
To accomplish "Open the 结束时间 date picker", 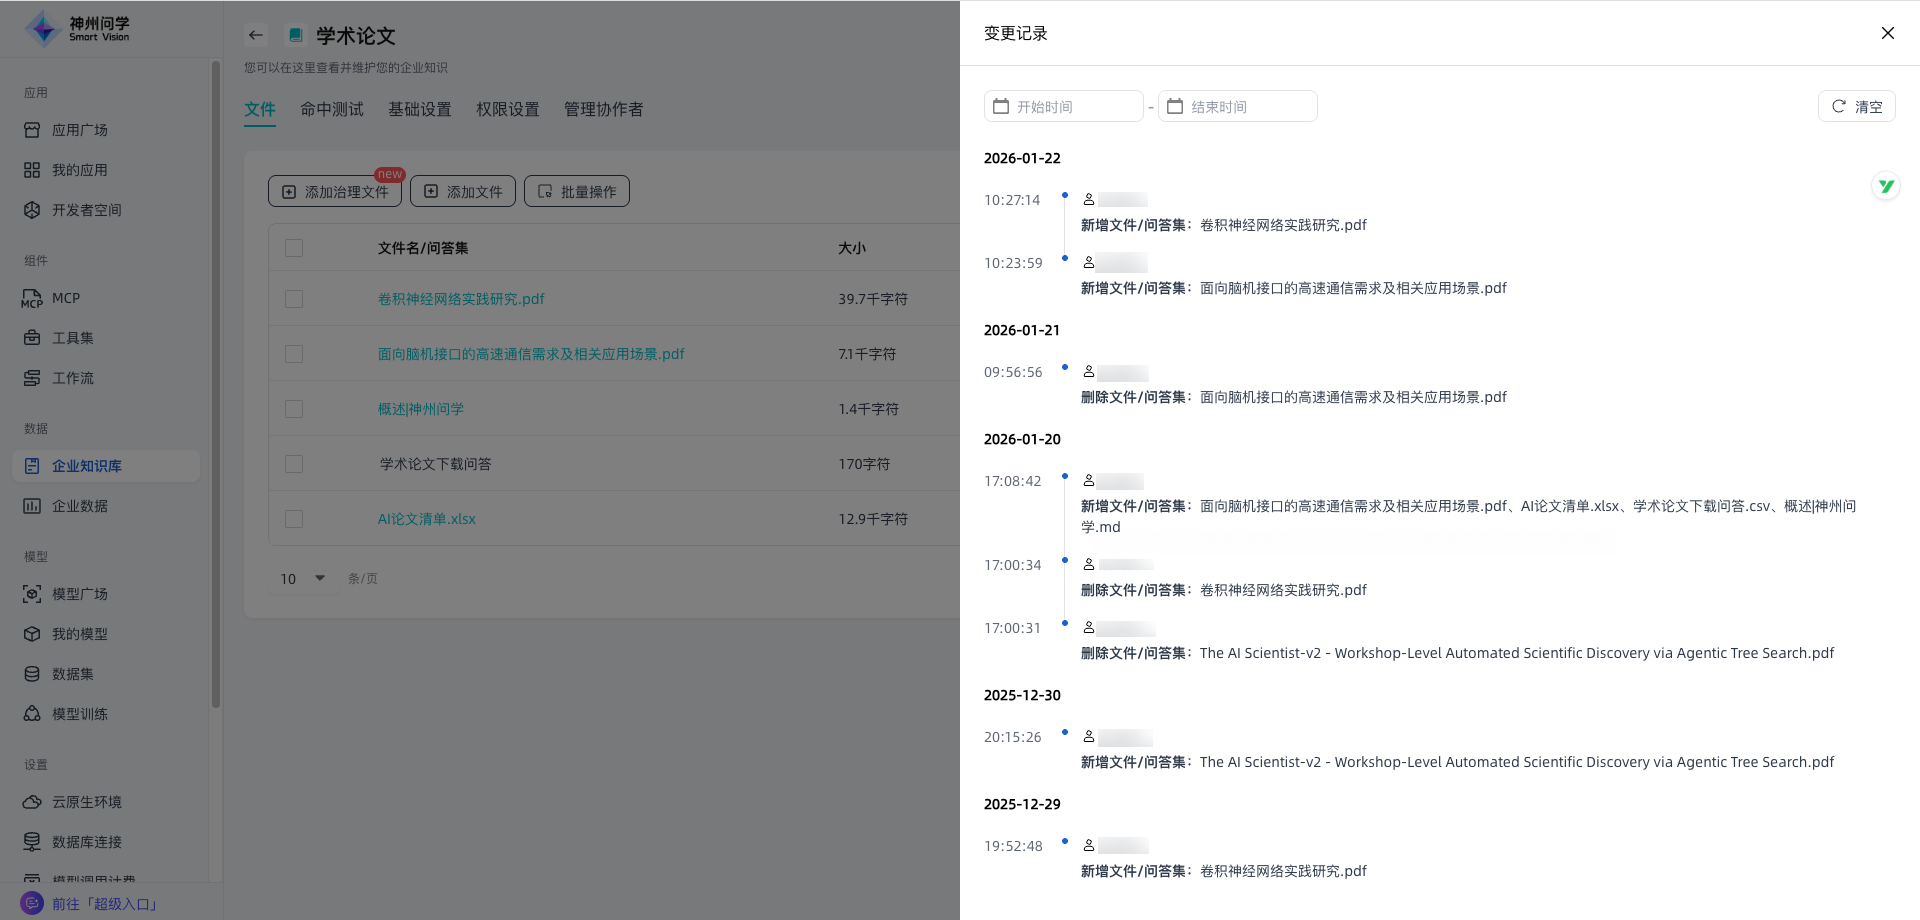I will (1237, 106).
